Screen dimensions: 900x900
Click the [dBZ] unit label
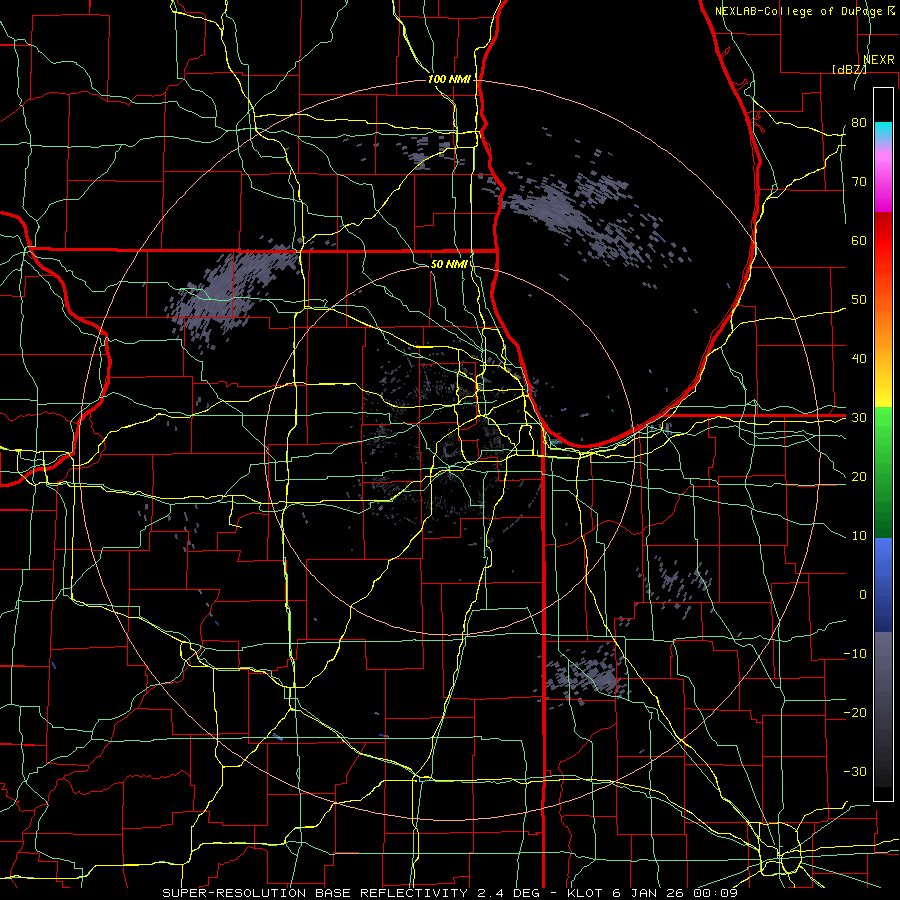pyautogui.click(x=849, y=69)
